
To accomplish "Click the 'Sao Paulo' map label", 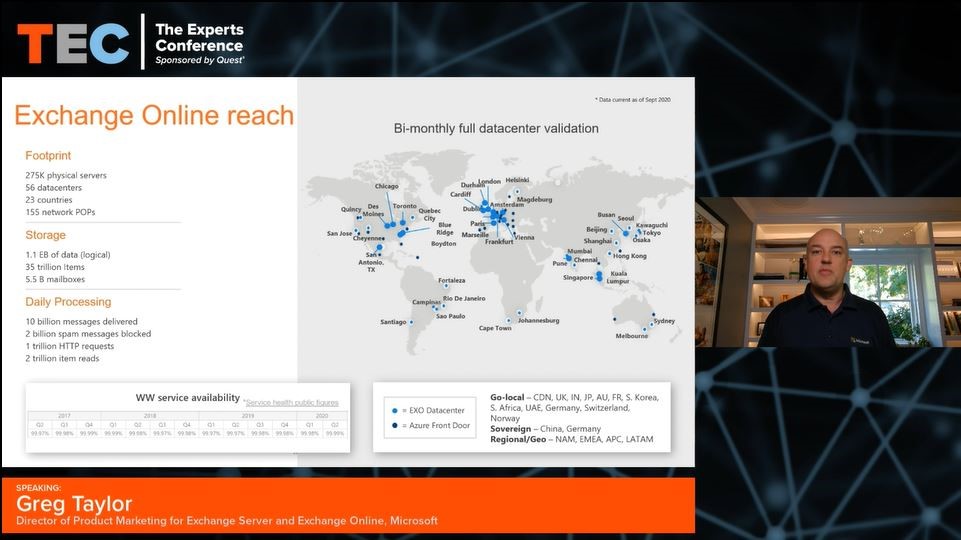I will [x=450, y=316].
